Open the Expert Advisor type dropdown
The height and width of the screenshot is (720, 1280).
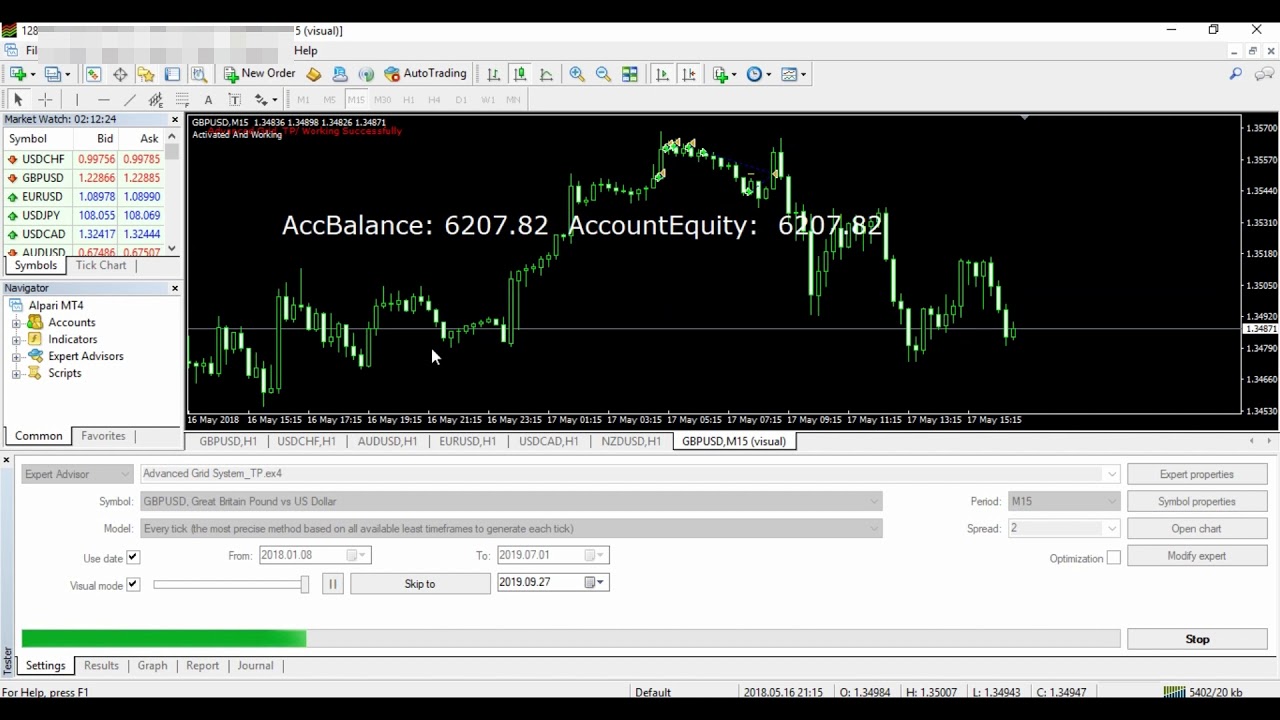pos(77,474)
